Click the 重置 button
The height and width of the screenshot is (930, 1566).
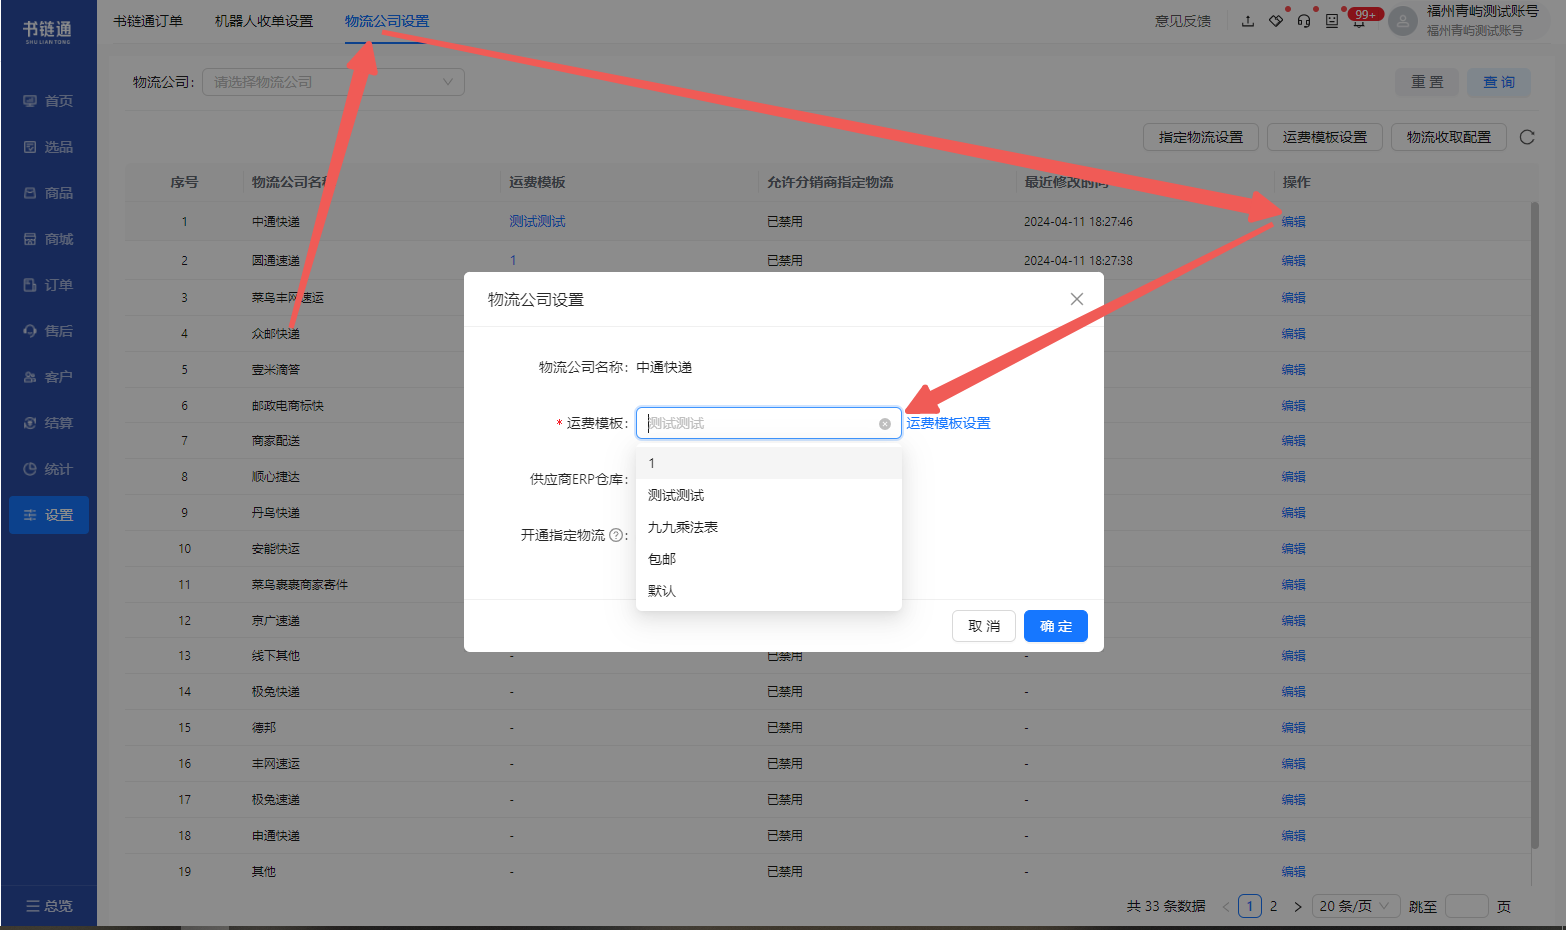pos(1427,82)
